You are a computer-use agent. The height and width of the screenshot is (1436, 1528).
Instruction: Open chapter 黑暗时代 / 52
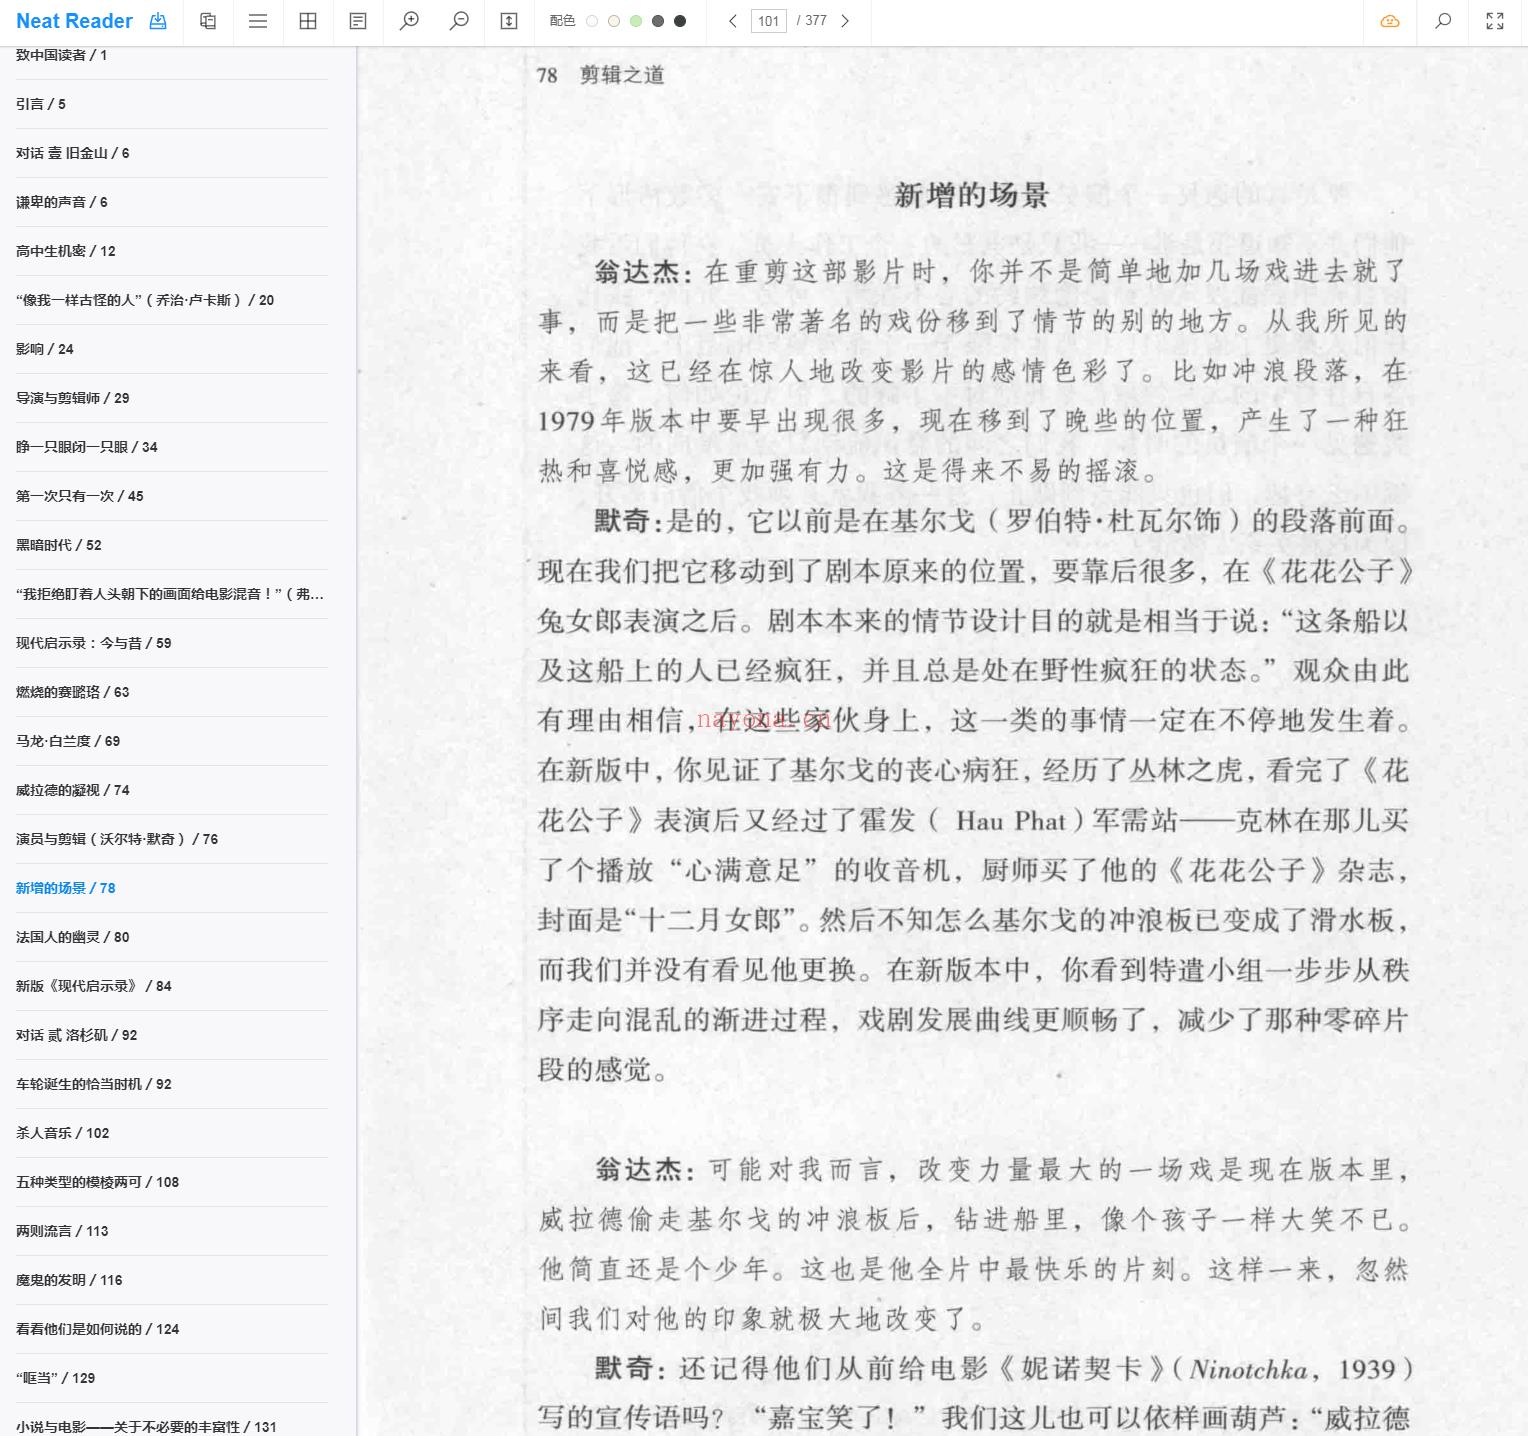59,545
